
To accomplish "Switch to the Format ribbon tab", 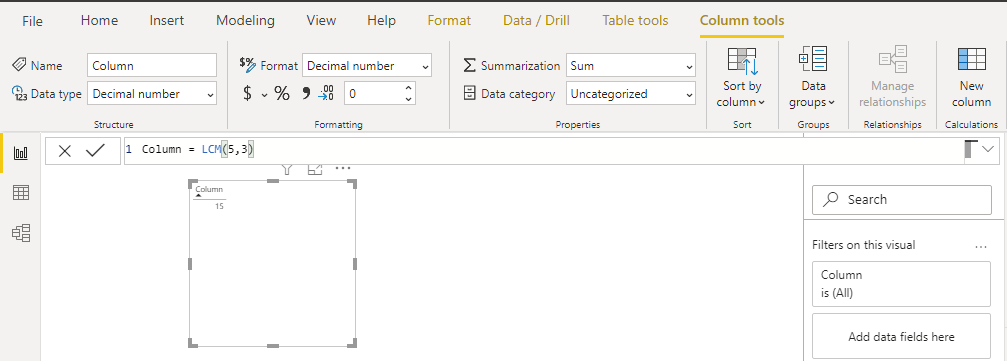I will [449, 21].
